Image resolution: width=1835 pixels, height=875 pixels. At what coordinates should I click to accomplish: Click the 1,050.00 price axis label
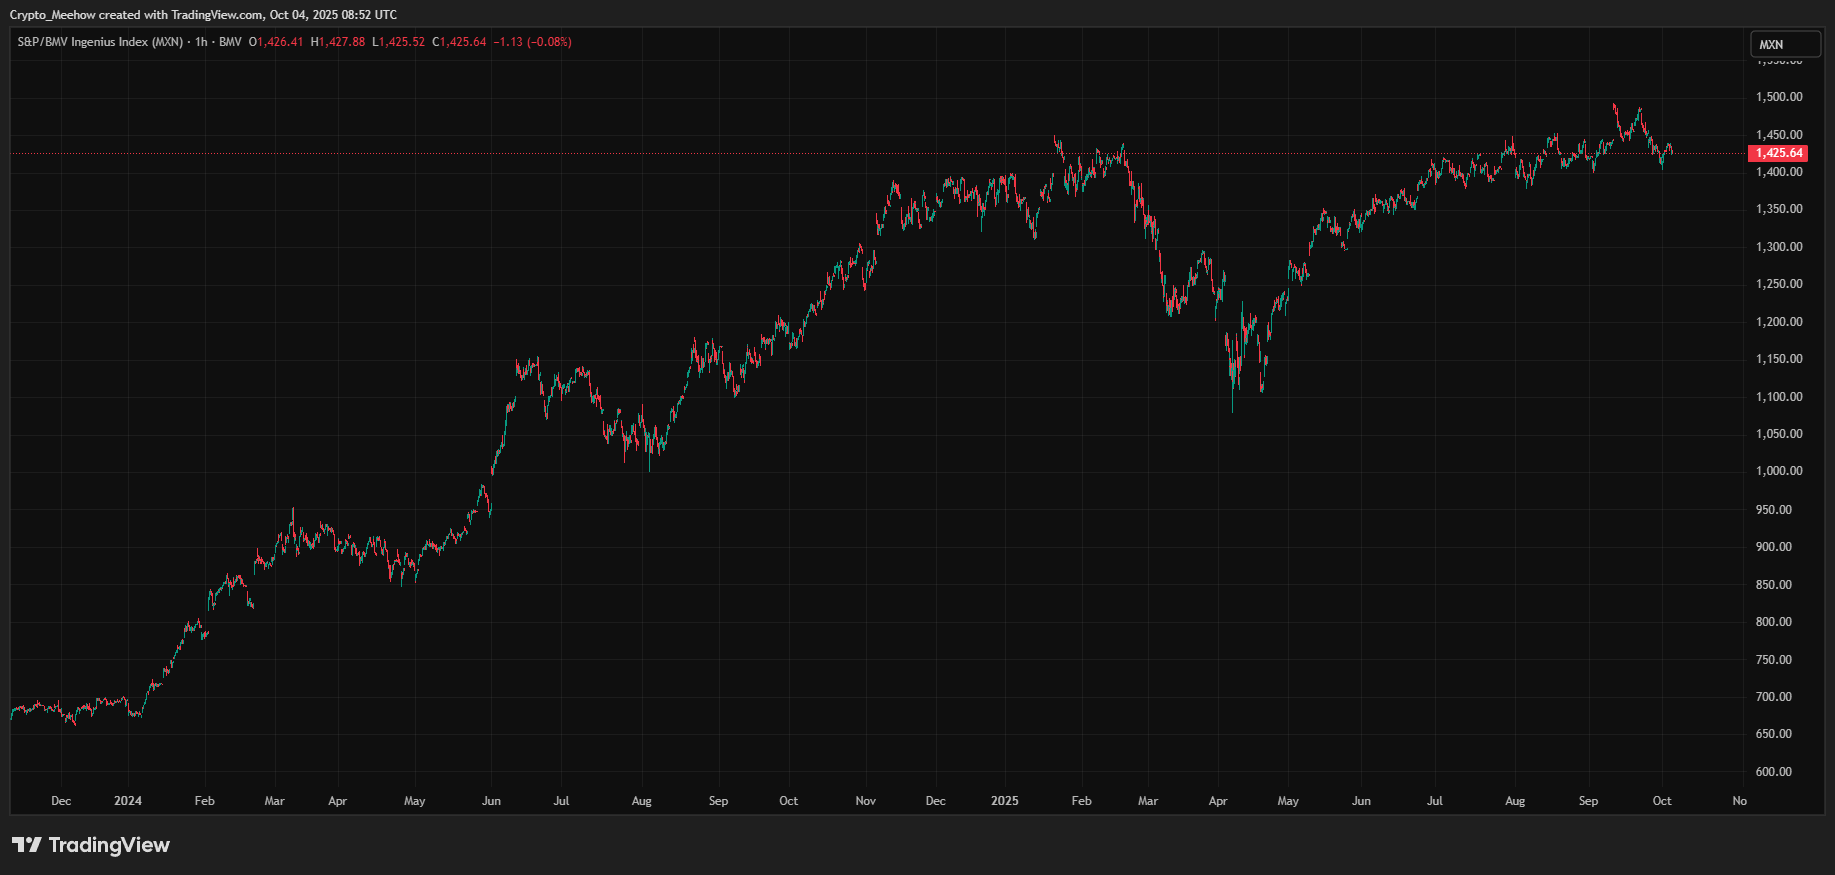click(x=1779, y=434)
